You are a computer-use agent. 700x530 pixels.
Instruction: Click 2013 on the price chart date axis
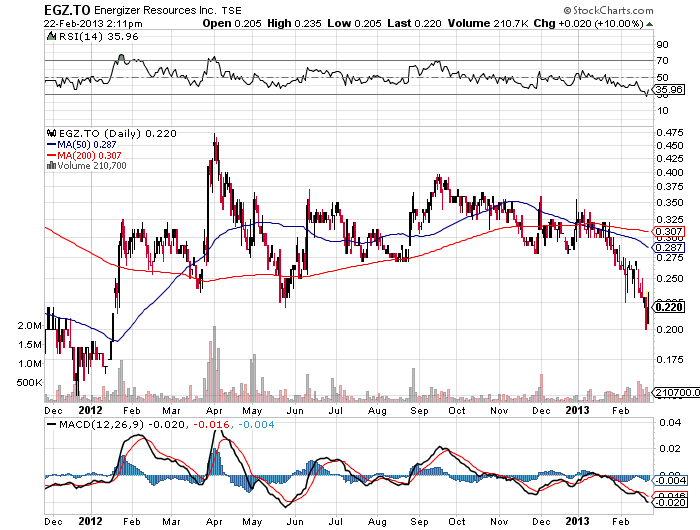coord(577,410)
